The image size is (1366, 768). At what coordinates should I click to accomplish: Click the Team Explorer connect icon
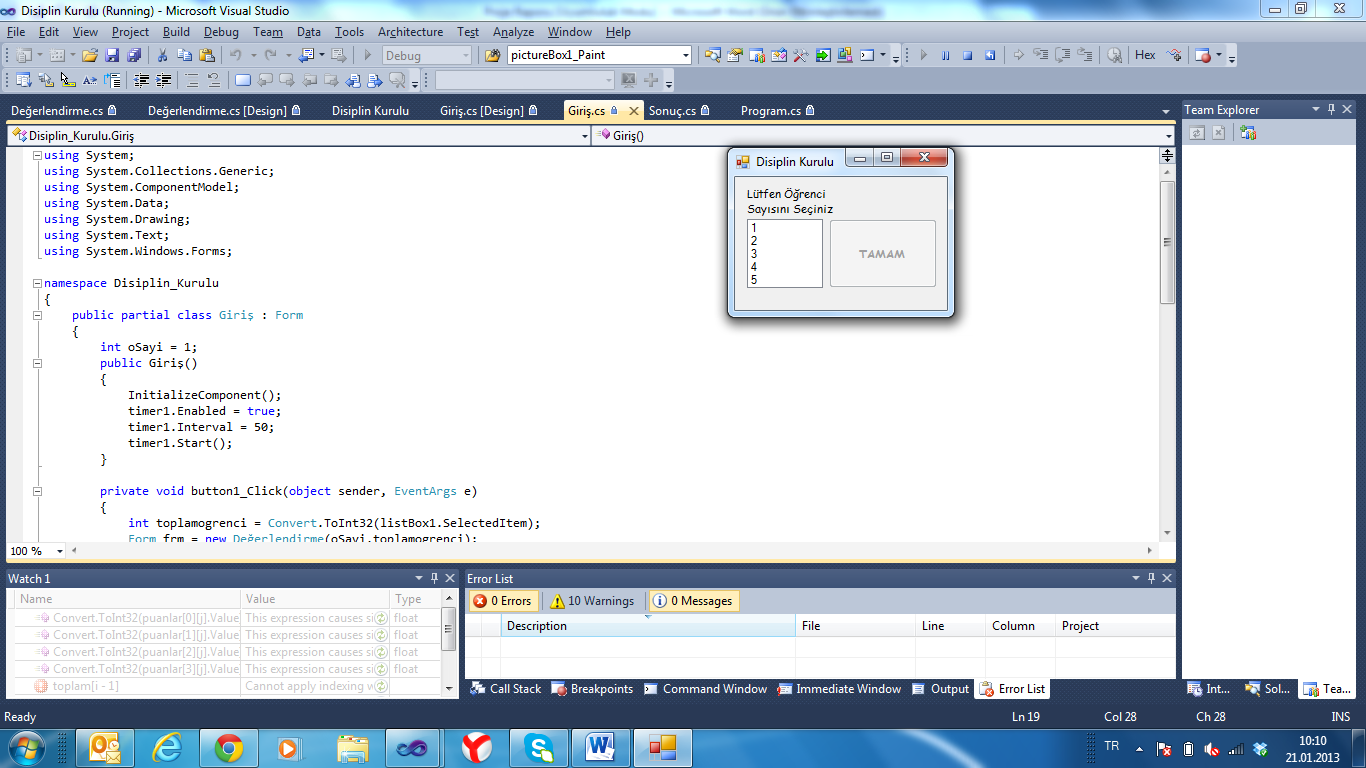pos(1247,133)
